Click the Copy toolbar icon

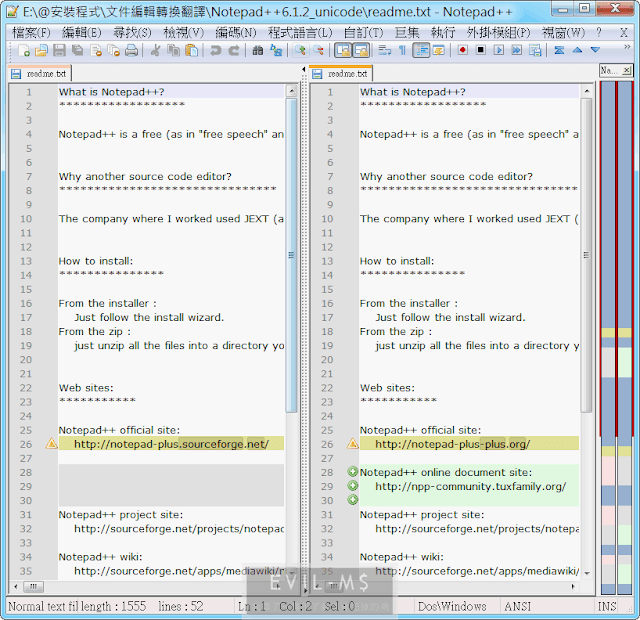(x=173, y=50)
